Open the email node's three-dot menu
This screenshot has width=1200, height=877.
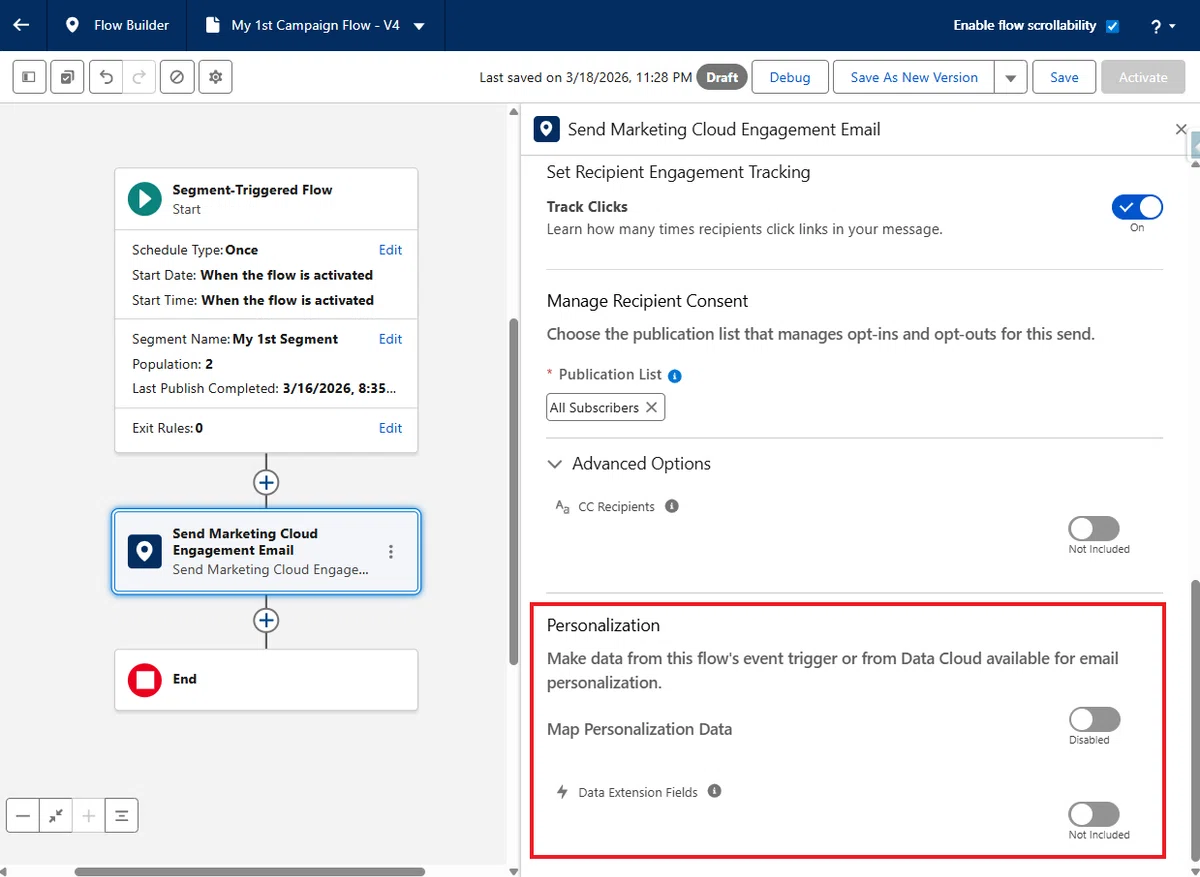point(391,551)
